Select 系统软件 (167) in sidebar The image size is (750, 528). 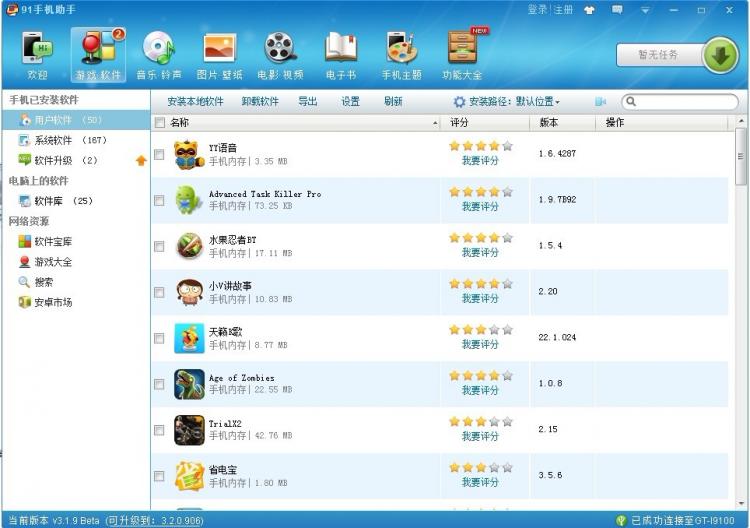[x=76, y=140]
